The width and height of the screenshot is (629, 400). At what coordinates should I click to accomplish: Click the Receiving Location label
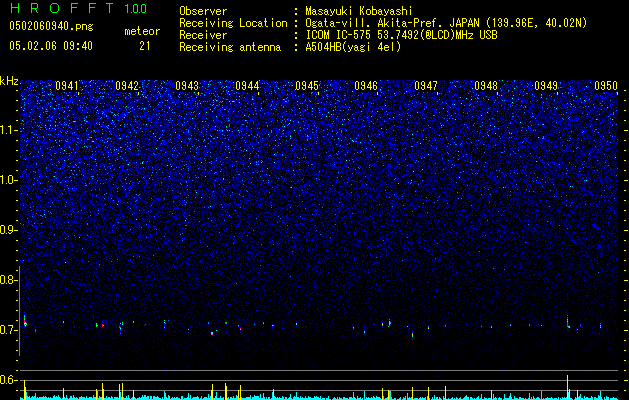click(233, 23)
